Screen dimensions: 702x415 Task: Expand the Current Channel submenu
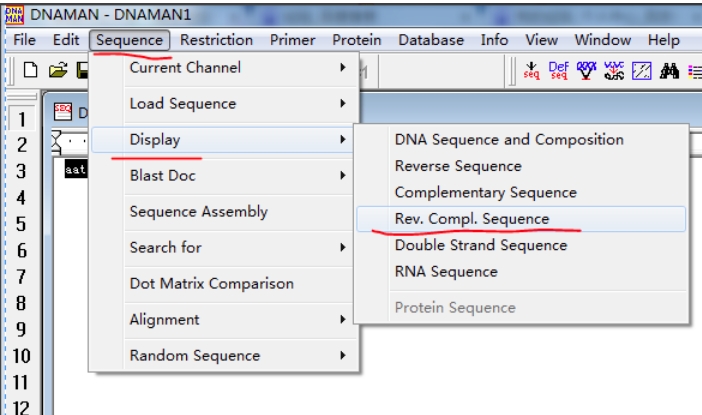(x=224, y=68)
